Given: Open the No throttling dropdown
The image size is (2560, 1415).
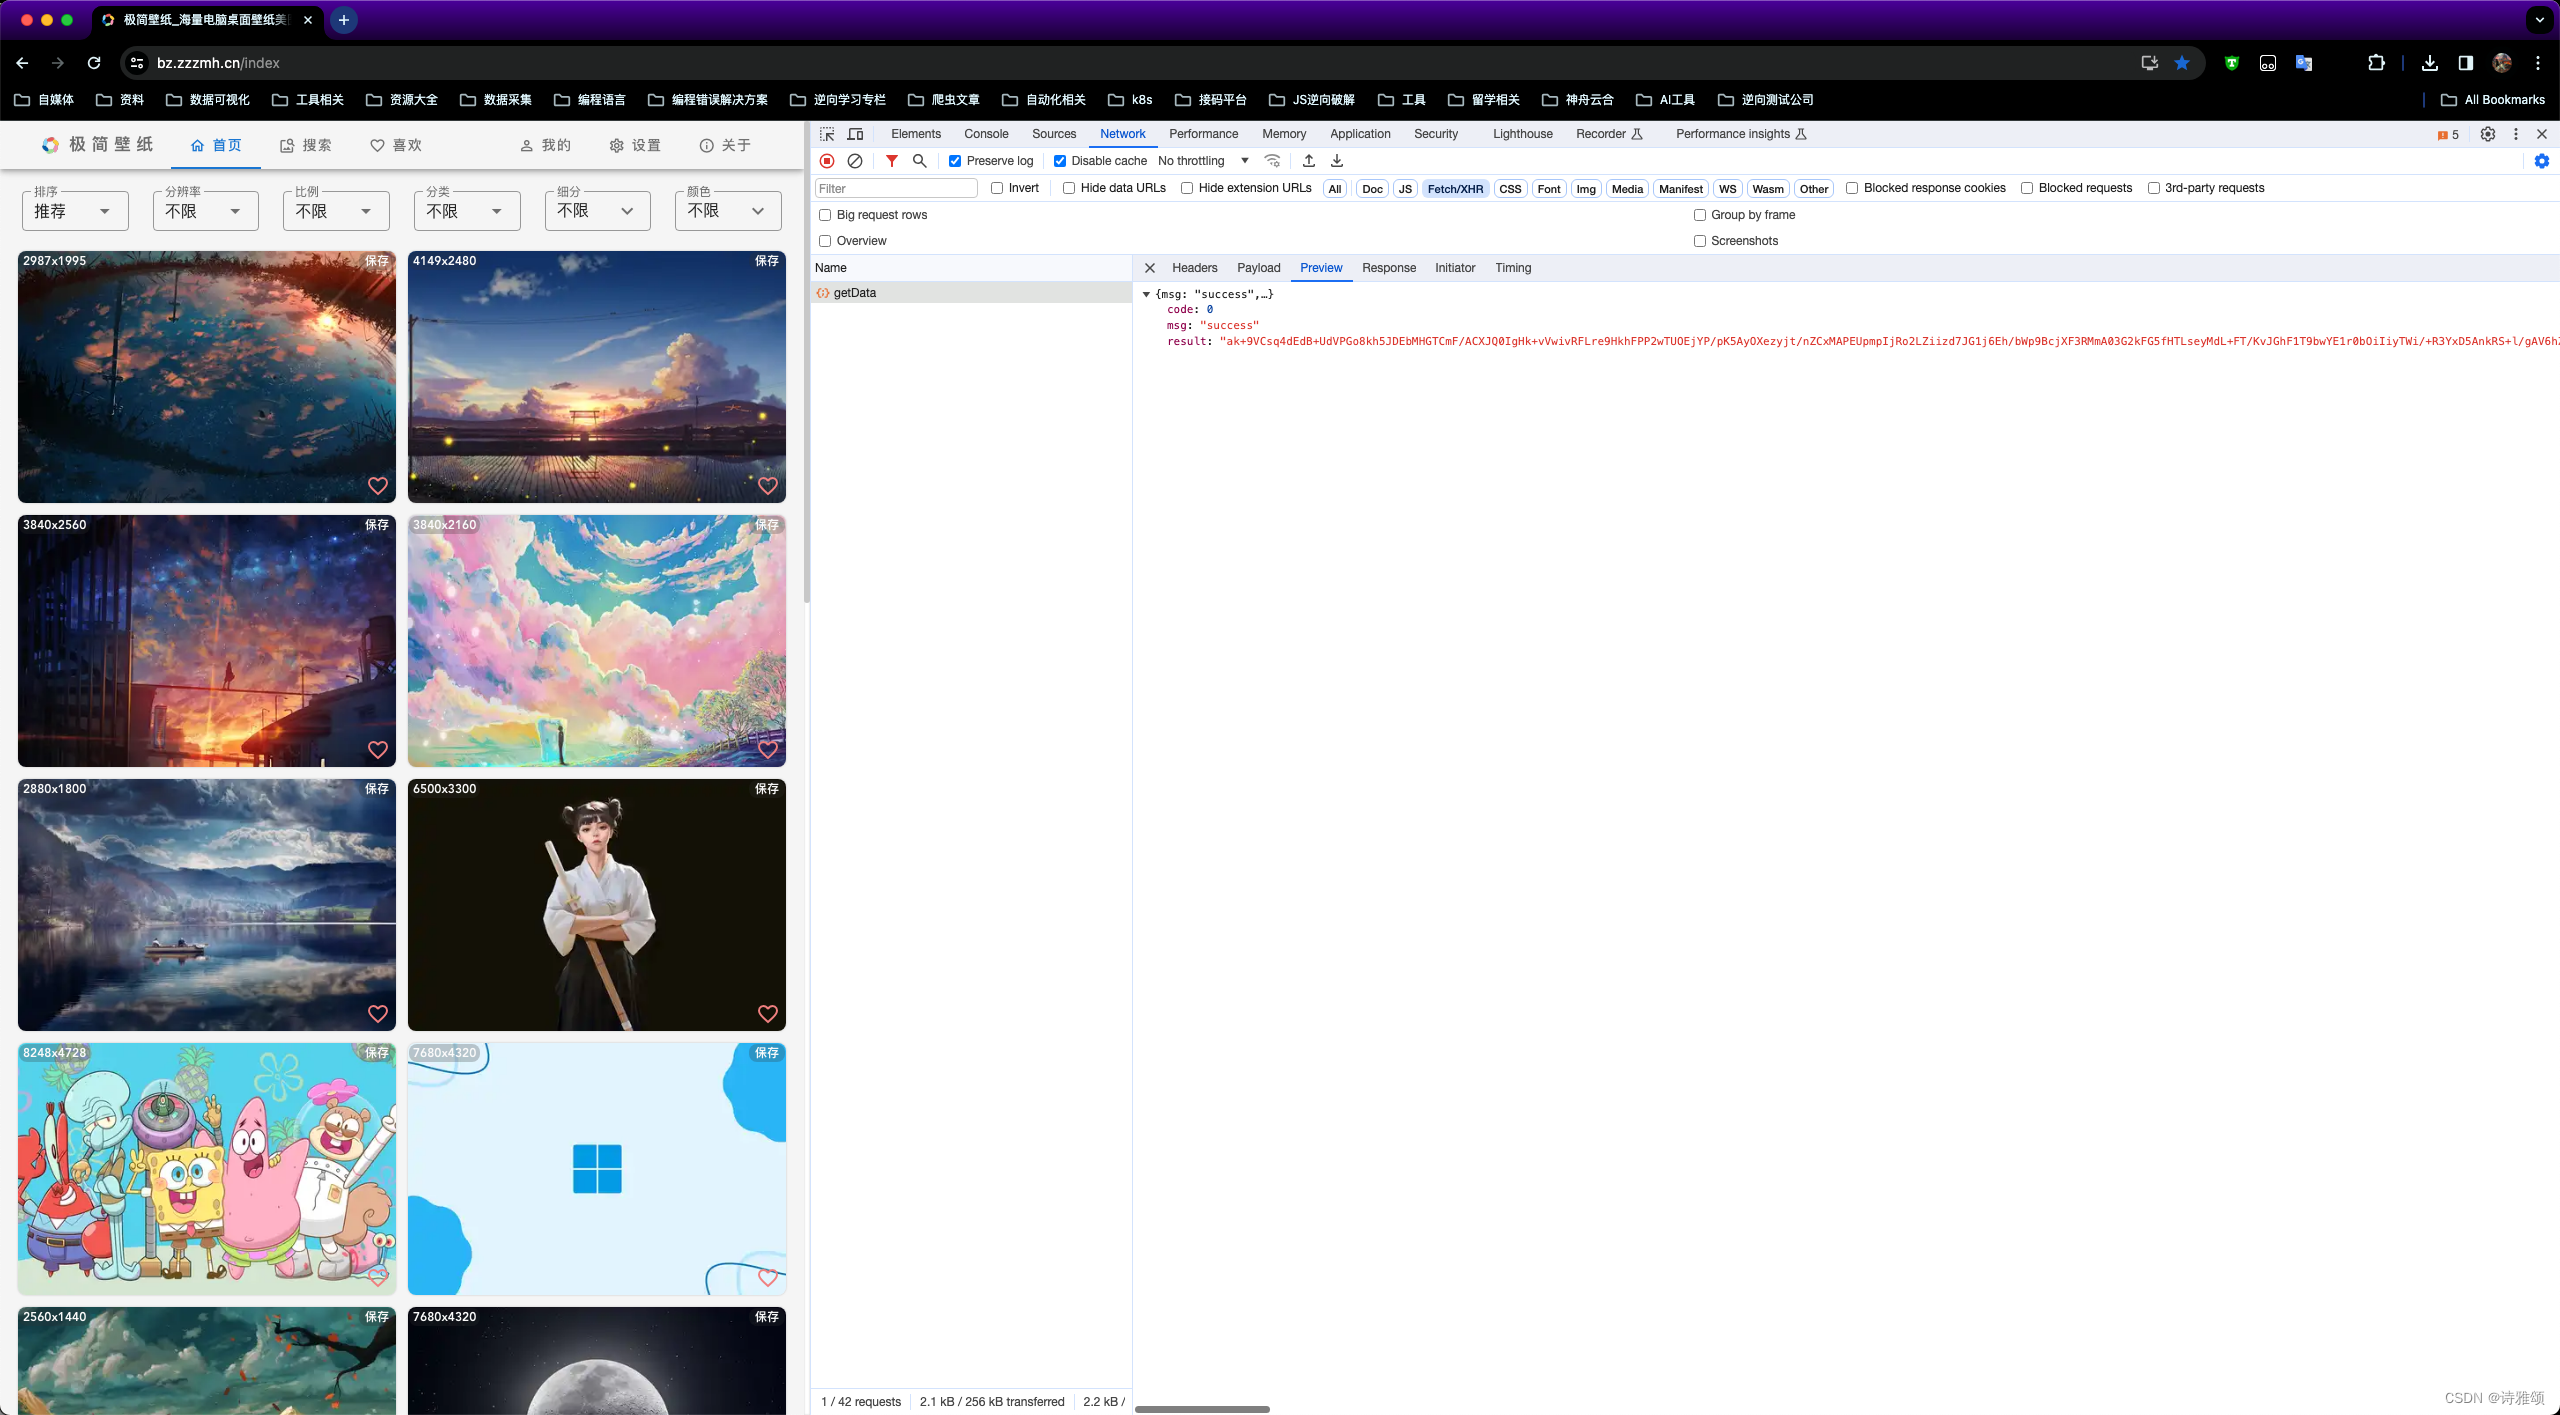Looking at the screenshot, I should 1203,161.
